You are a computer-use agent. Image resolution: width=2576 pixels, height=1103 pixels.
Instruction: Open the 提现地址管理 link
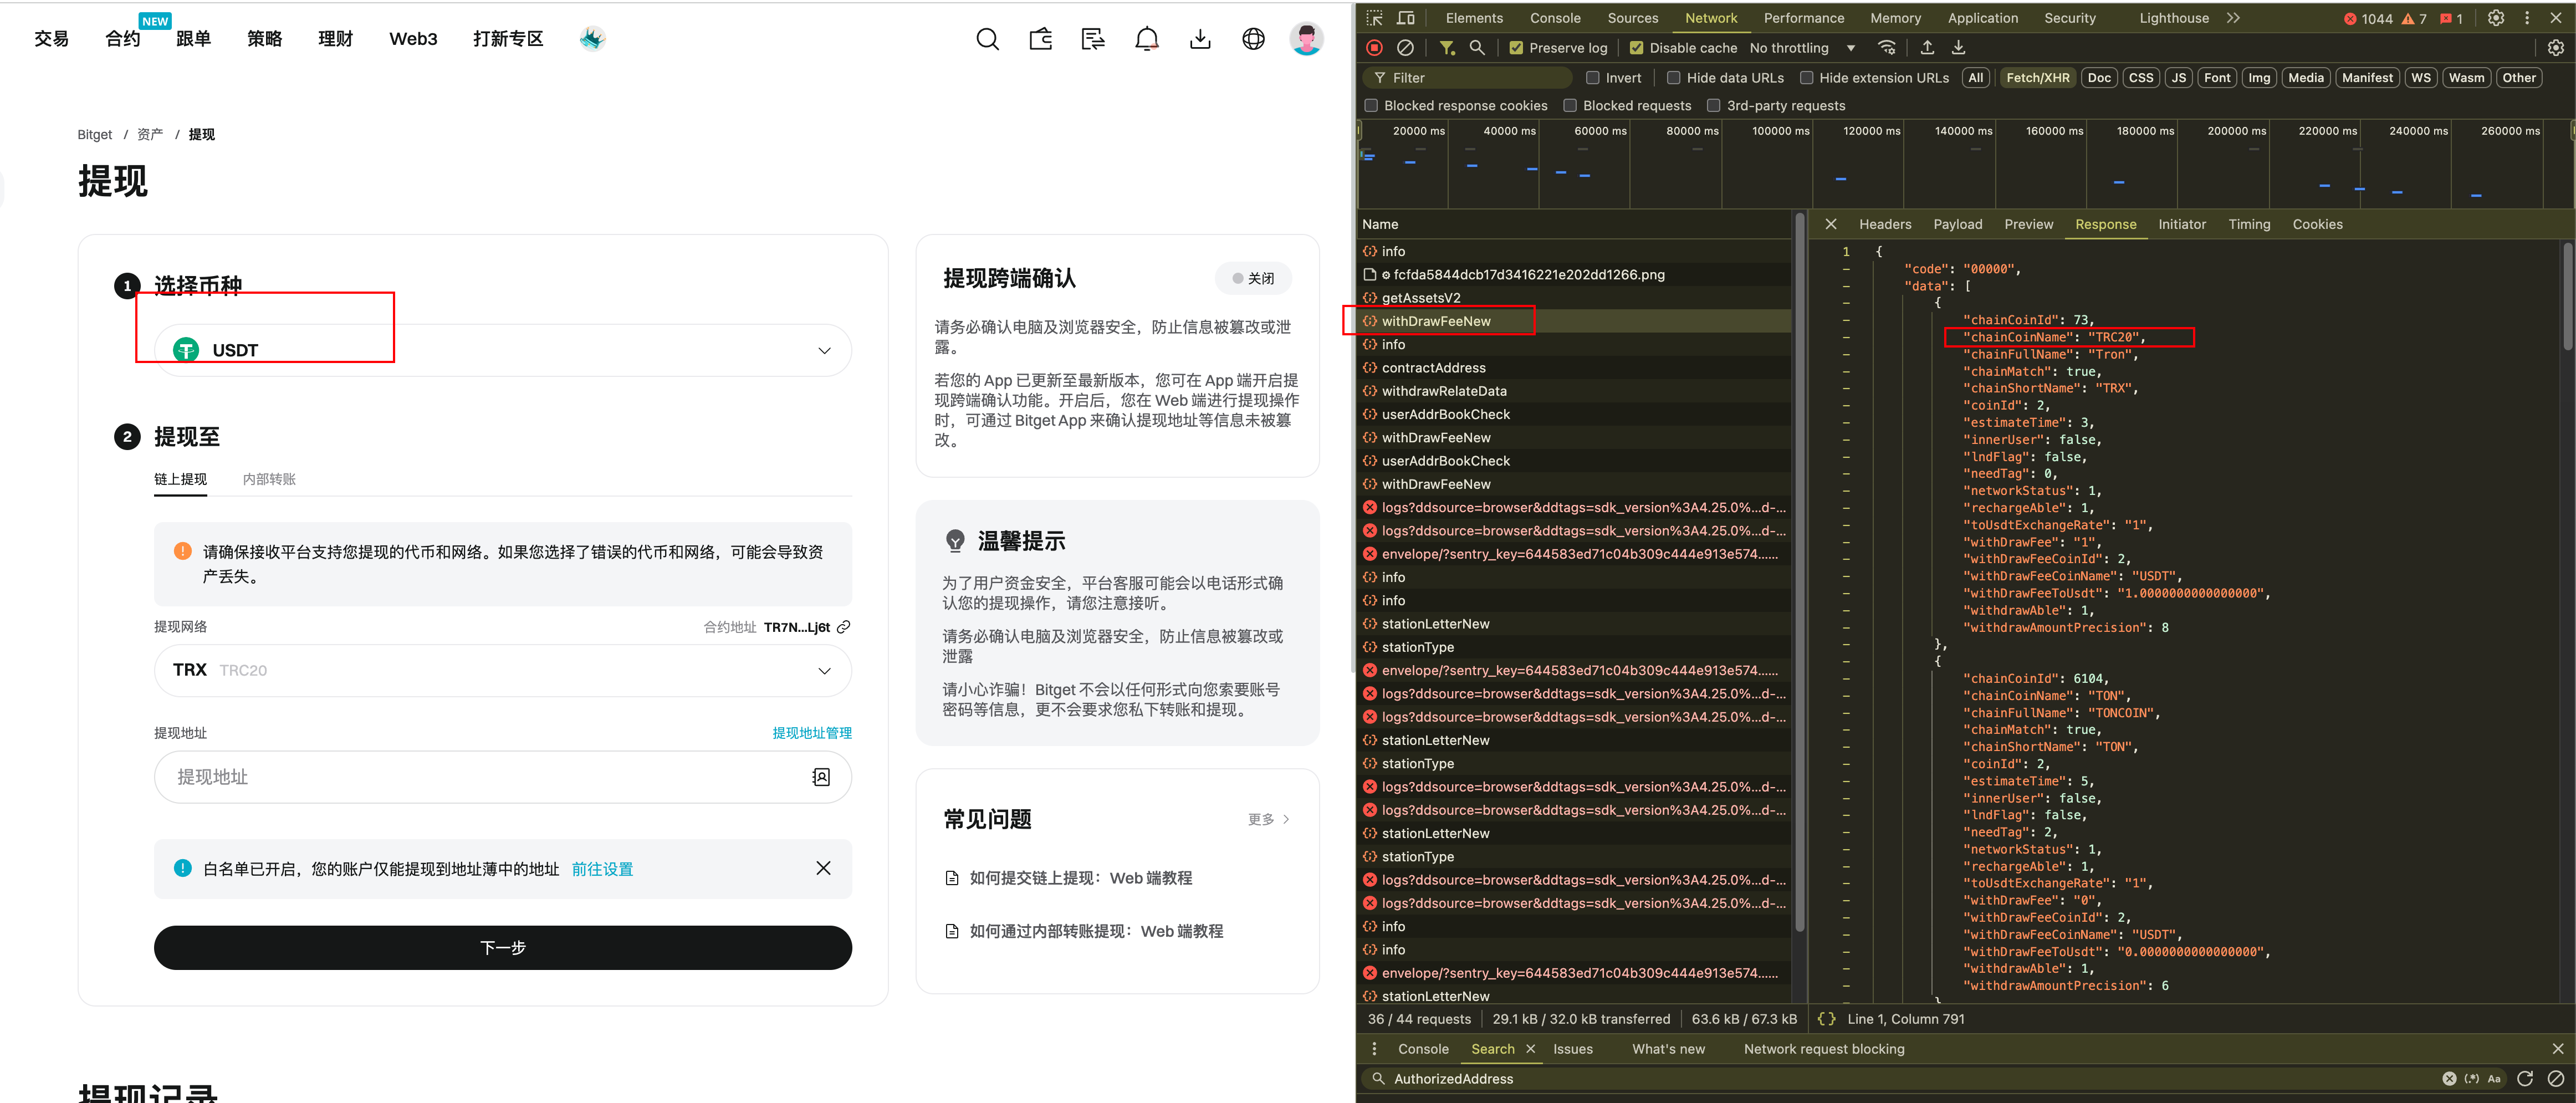tap(811, 733)
